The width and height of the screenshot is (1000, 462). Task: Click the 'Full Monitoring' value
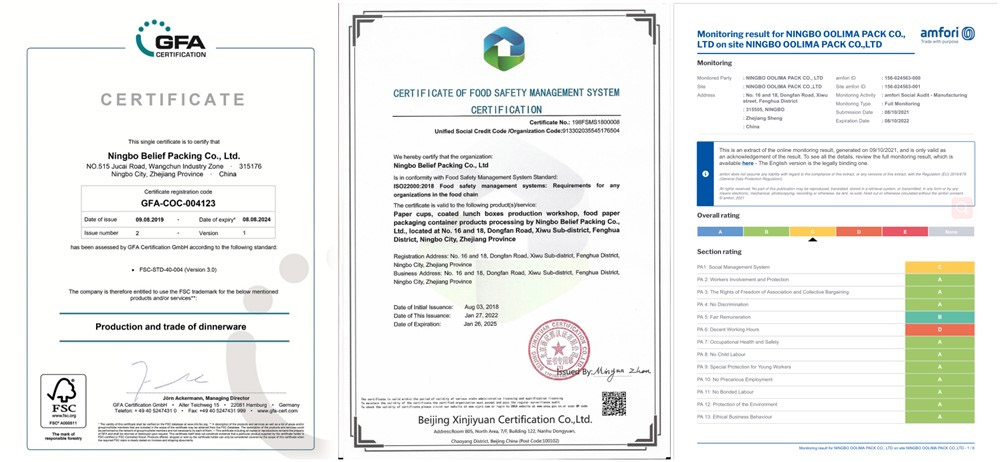(x=901, y=103)
